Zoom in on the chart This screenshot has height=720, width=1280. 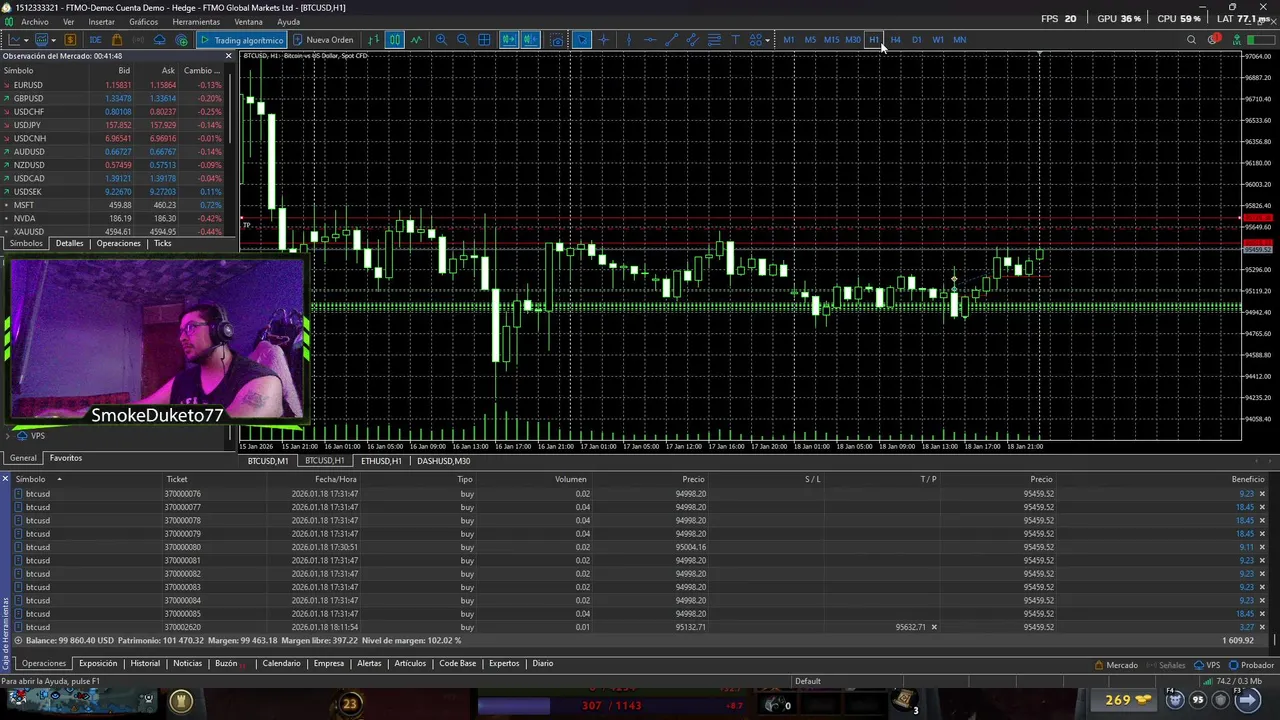pos(441,40)
